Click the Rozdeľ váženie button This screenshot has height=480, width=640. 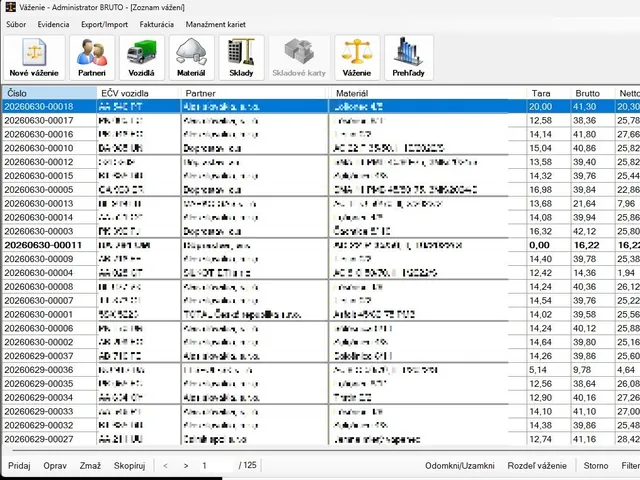[x=537, y=466]
